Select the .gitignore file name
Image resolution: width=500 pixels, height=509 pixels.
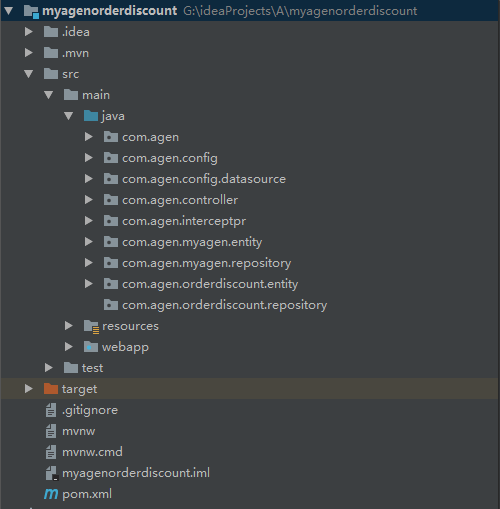click(x=90, y=411)
